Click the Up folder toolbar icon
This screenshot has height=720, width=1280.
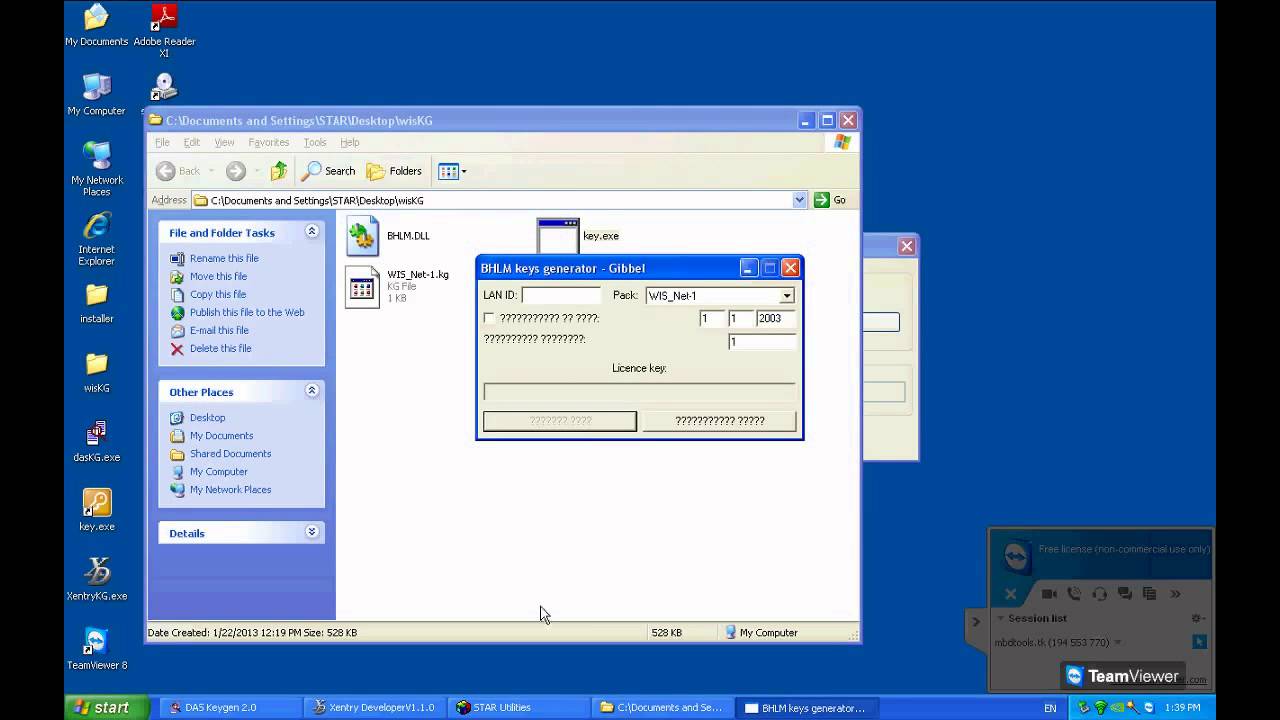point(279,171)
